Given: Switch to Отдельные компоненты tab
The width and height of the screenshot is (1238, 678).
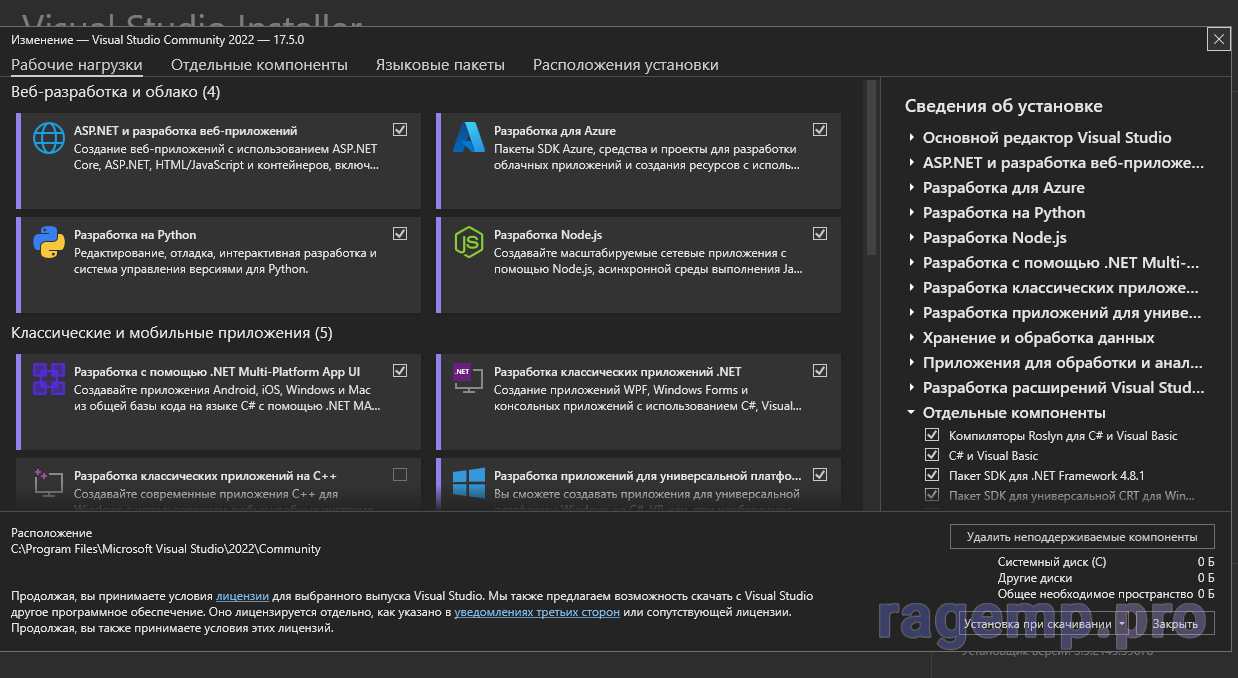Looking at the screenshot, I should (x=259, y=65).
